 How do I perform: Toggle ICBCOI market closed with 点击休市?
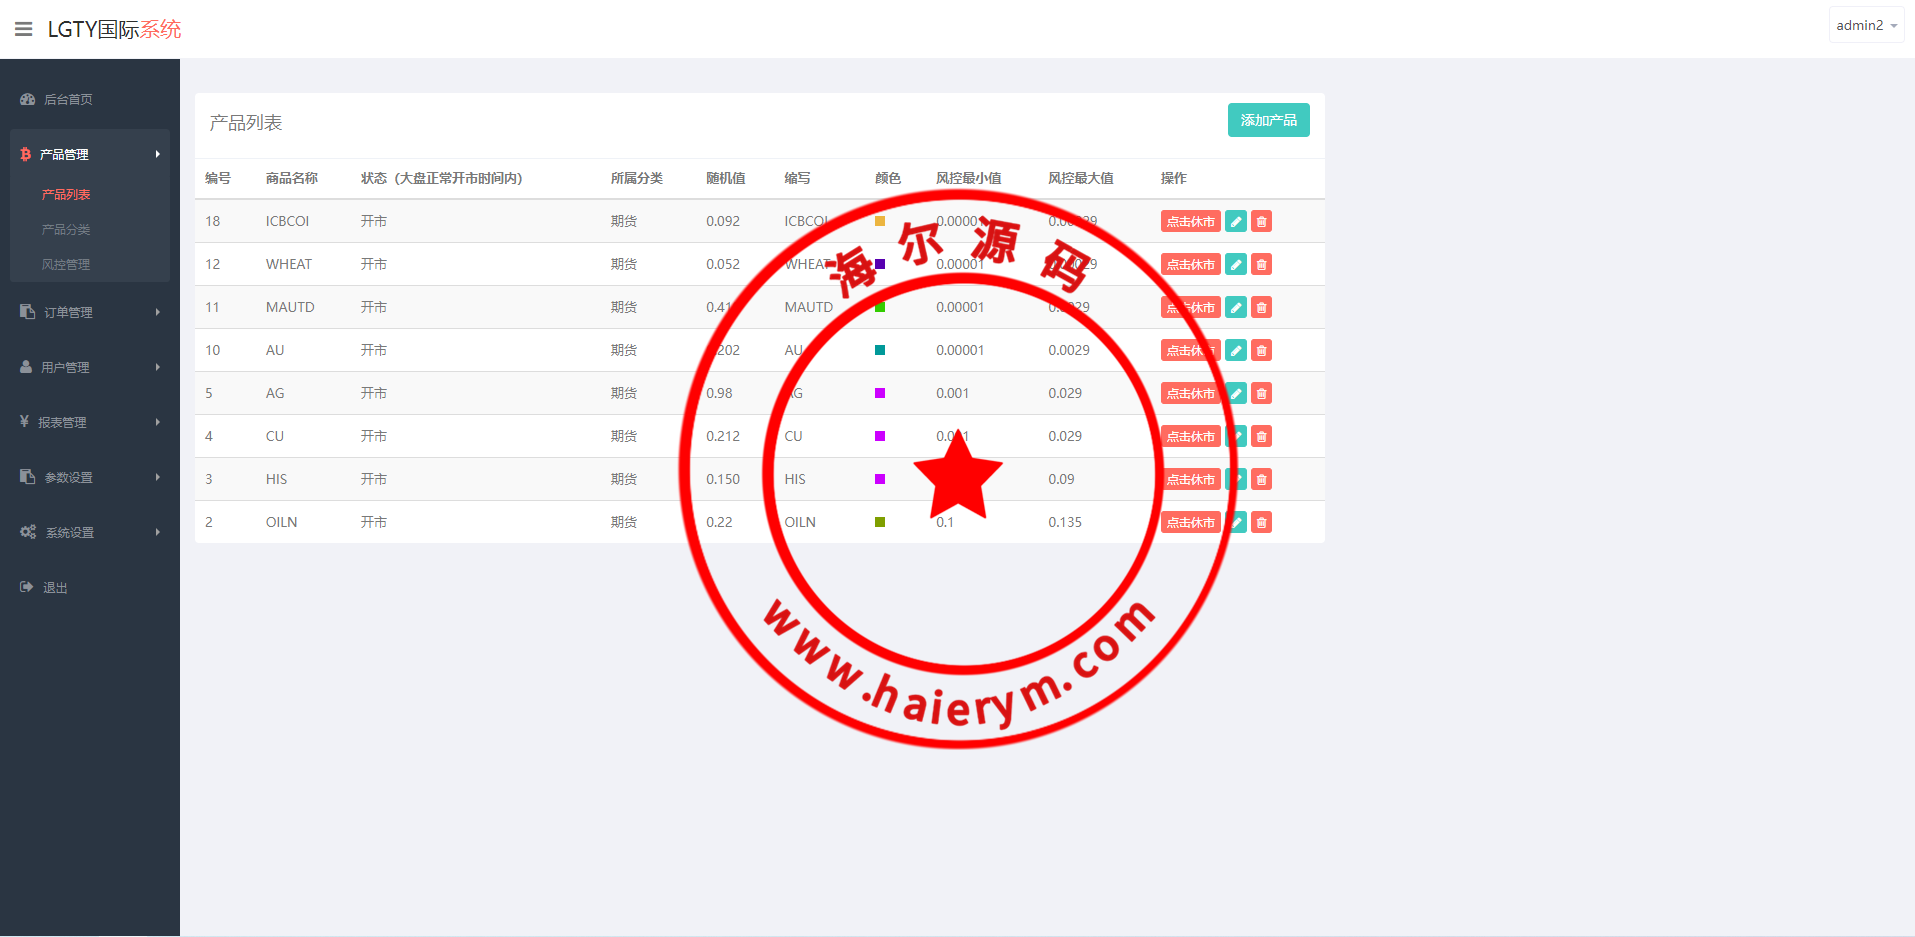click(x=1190, y=222)
